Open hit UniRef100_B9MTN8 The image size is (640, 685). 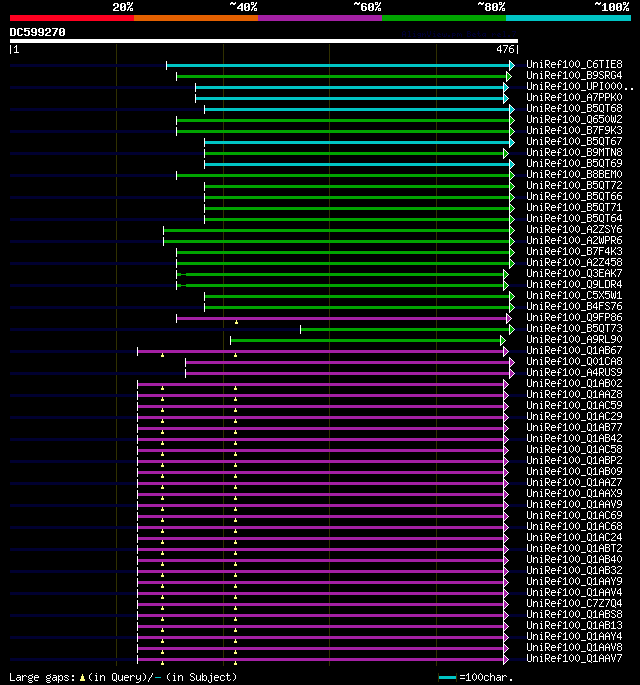[574, 152]
